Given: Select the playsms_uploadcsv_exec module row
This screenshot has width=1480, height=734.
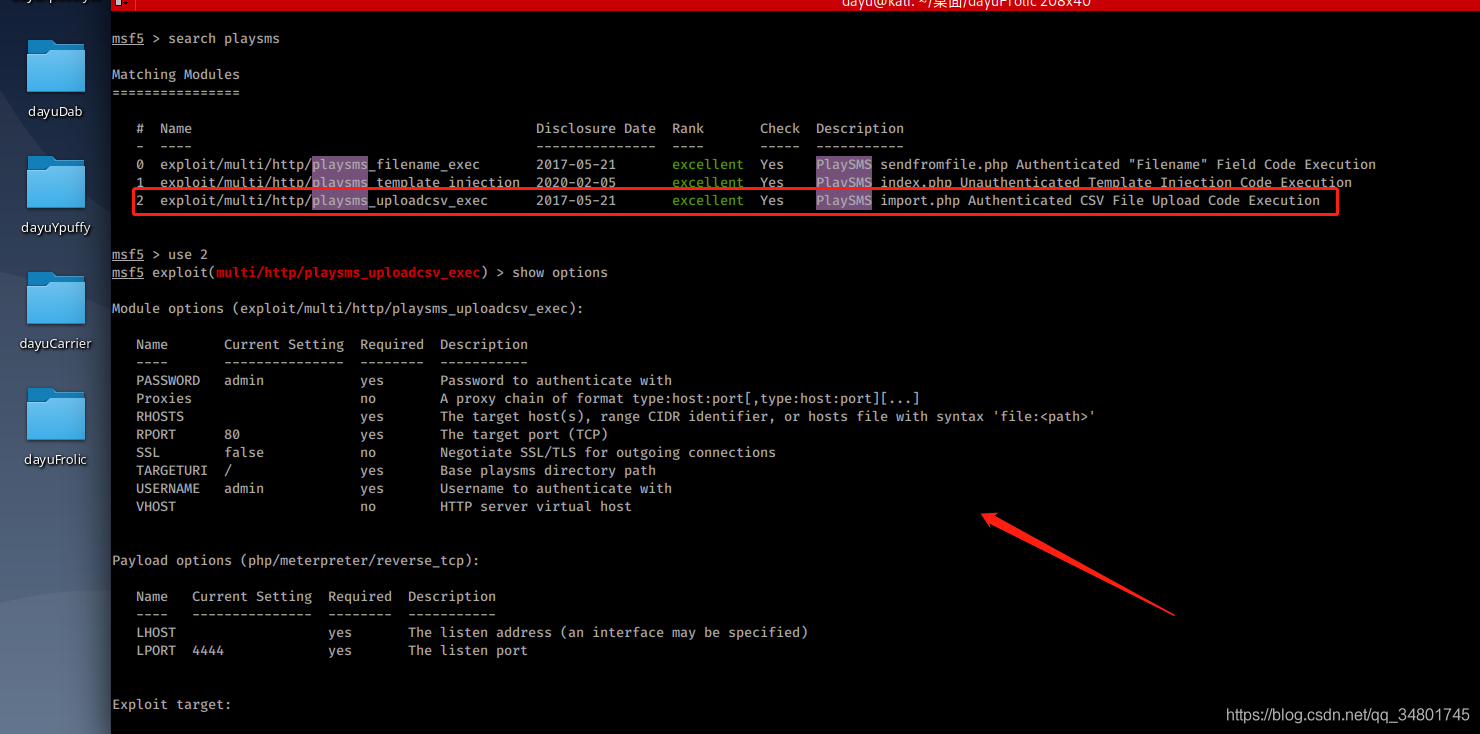Looking at the screenshot, I should 728,200.
